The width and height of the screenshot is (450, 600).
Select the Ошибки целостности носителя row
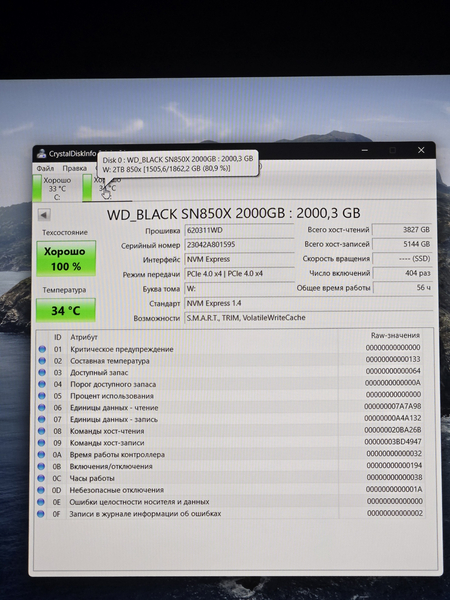(x=230, y=502)
